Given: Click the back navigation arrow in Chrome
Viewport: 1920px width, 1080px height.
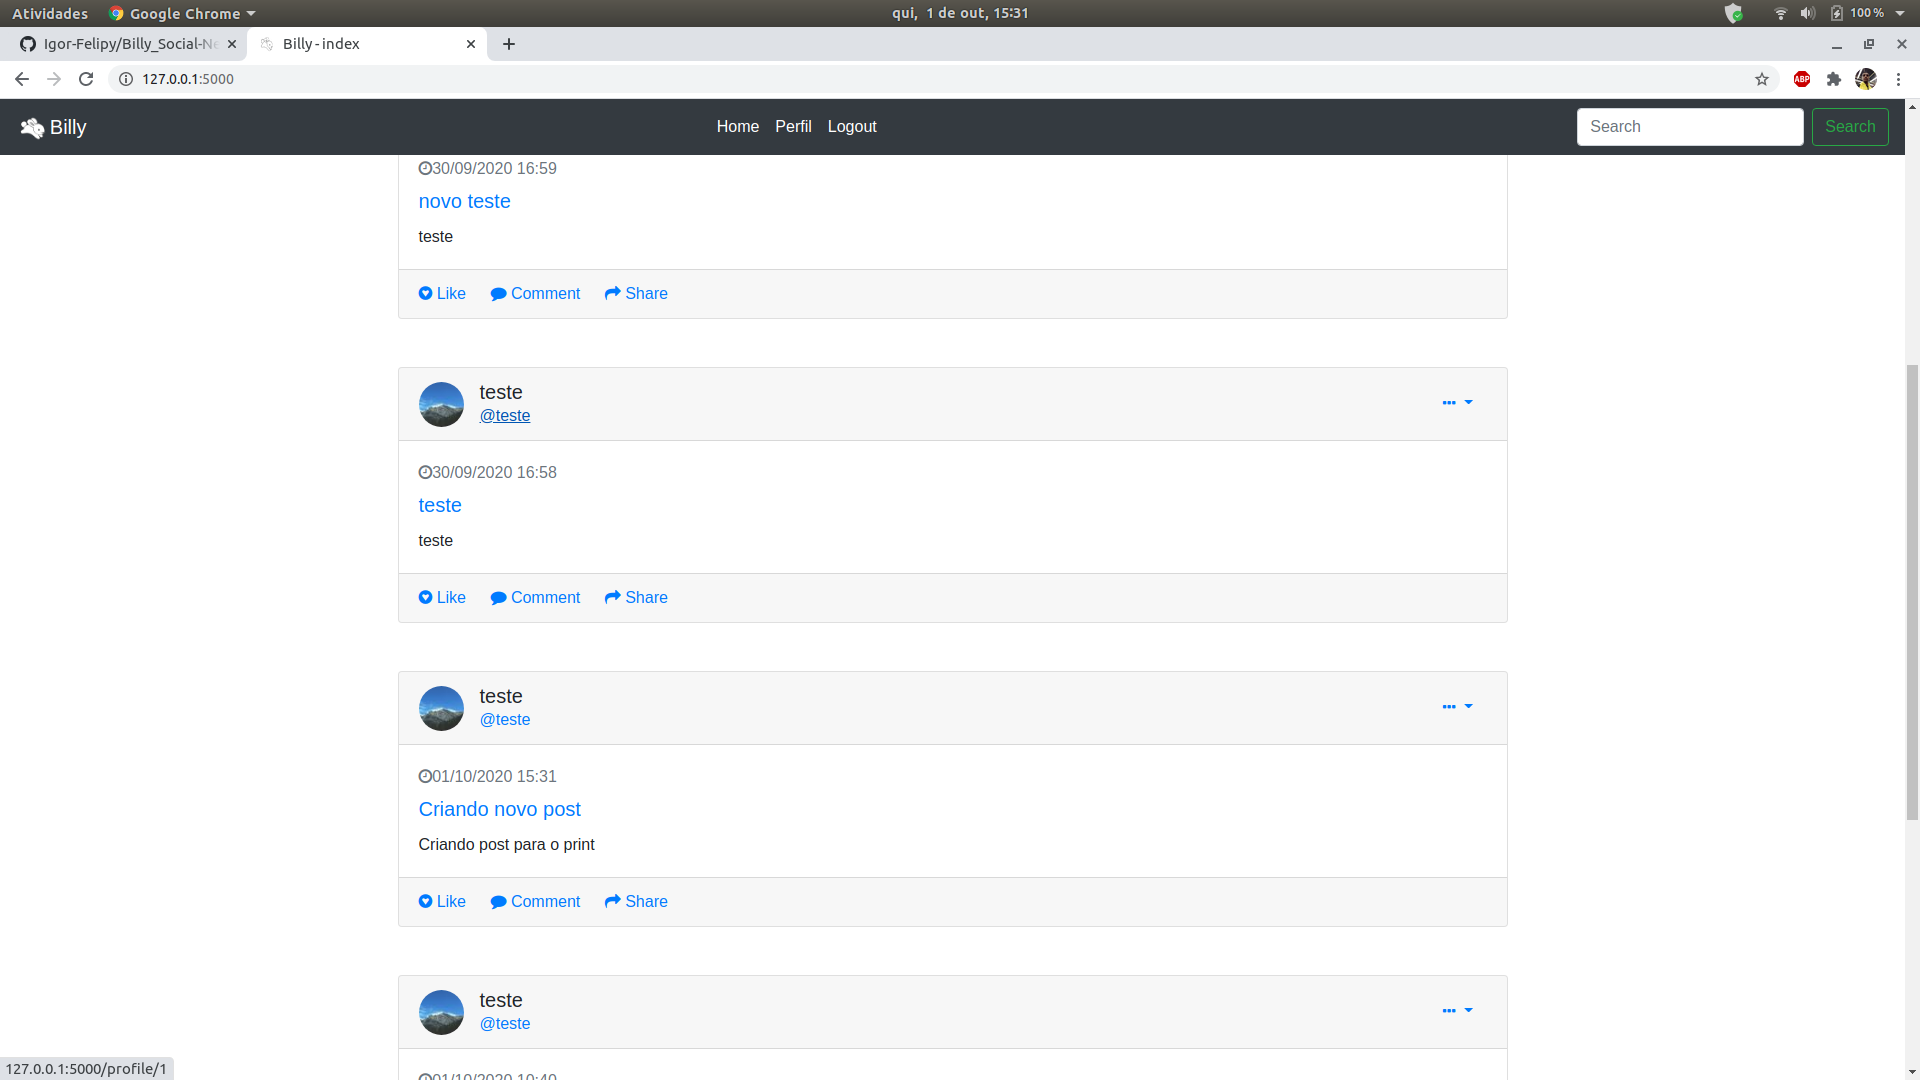Looking at the screenshot, I should [22, 79].
